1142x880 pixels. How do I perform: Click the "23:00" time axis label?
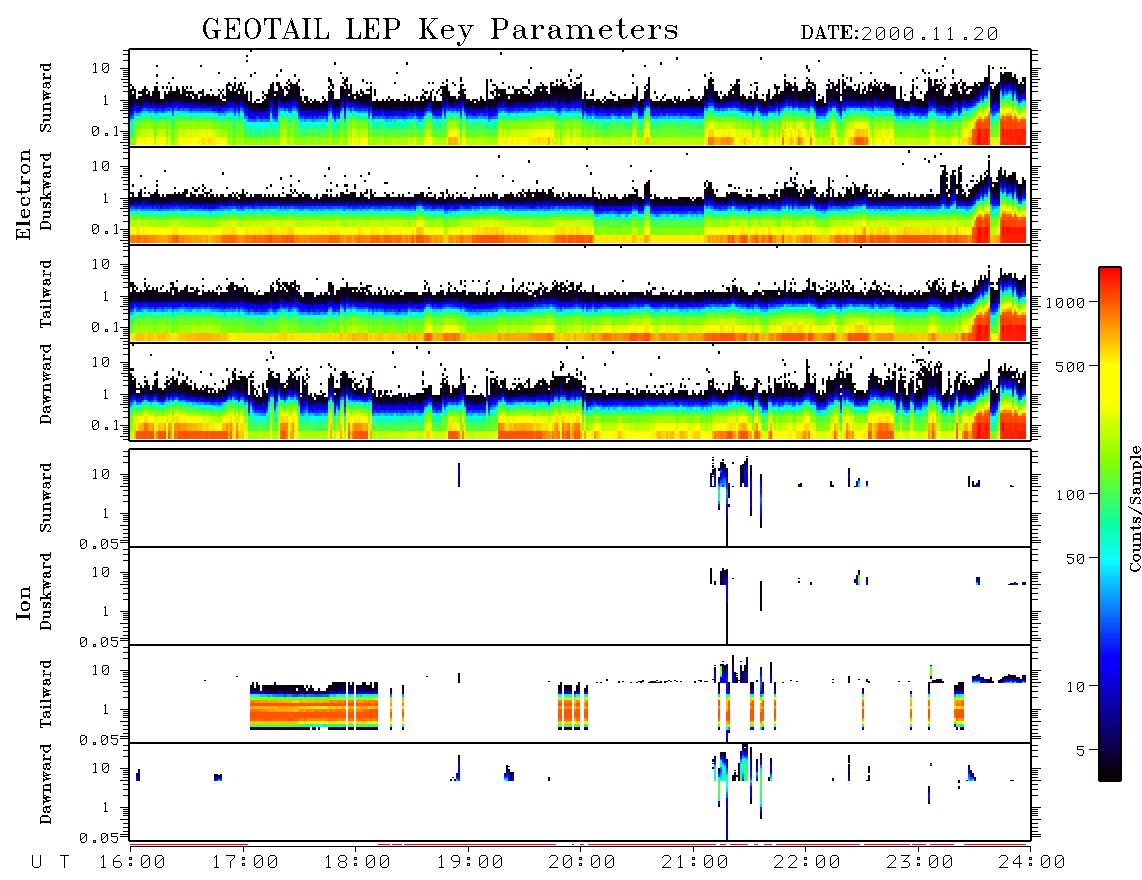(920, 862)
